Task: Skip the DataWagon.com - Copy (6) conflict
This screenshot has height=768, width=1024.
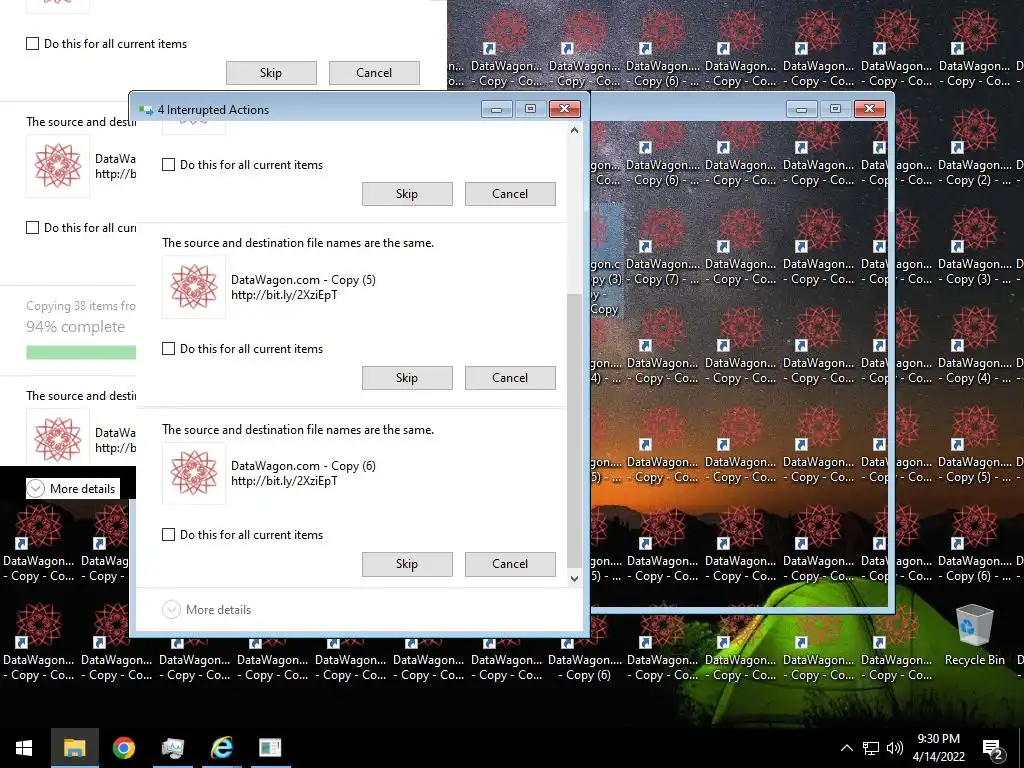Action: (407, 564)
